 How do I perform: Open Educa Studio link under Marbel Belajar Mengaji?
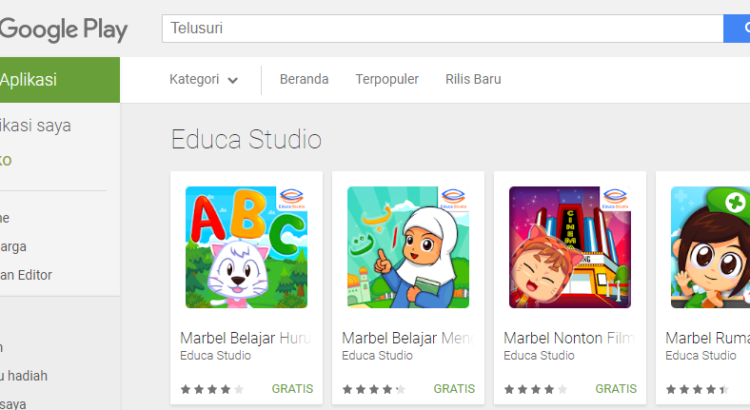[377, 355]
